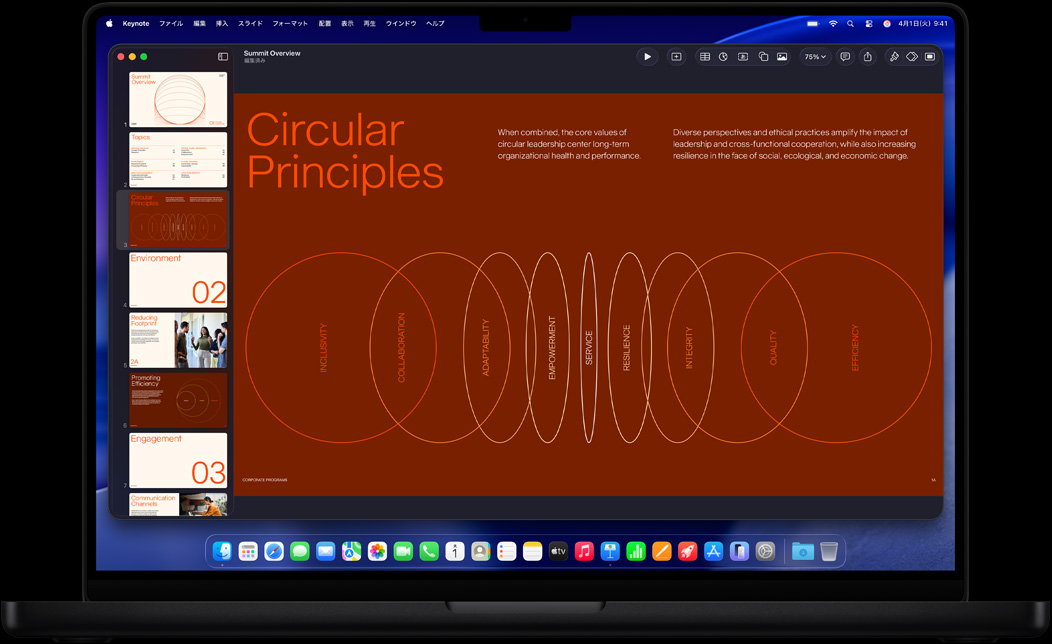Share the presentation via the share icon
Screen dimensions: 1052x644
point(868,56)
